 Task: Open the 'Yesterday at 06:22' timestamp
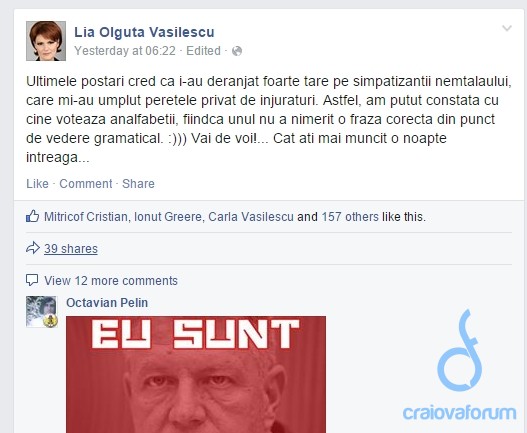point(125,51)
